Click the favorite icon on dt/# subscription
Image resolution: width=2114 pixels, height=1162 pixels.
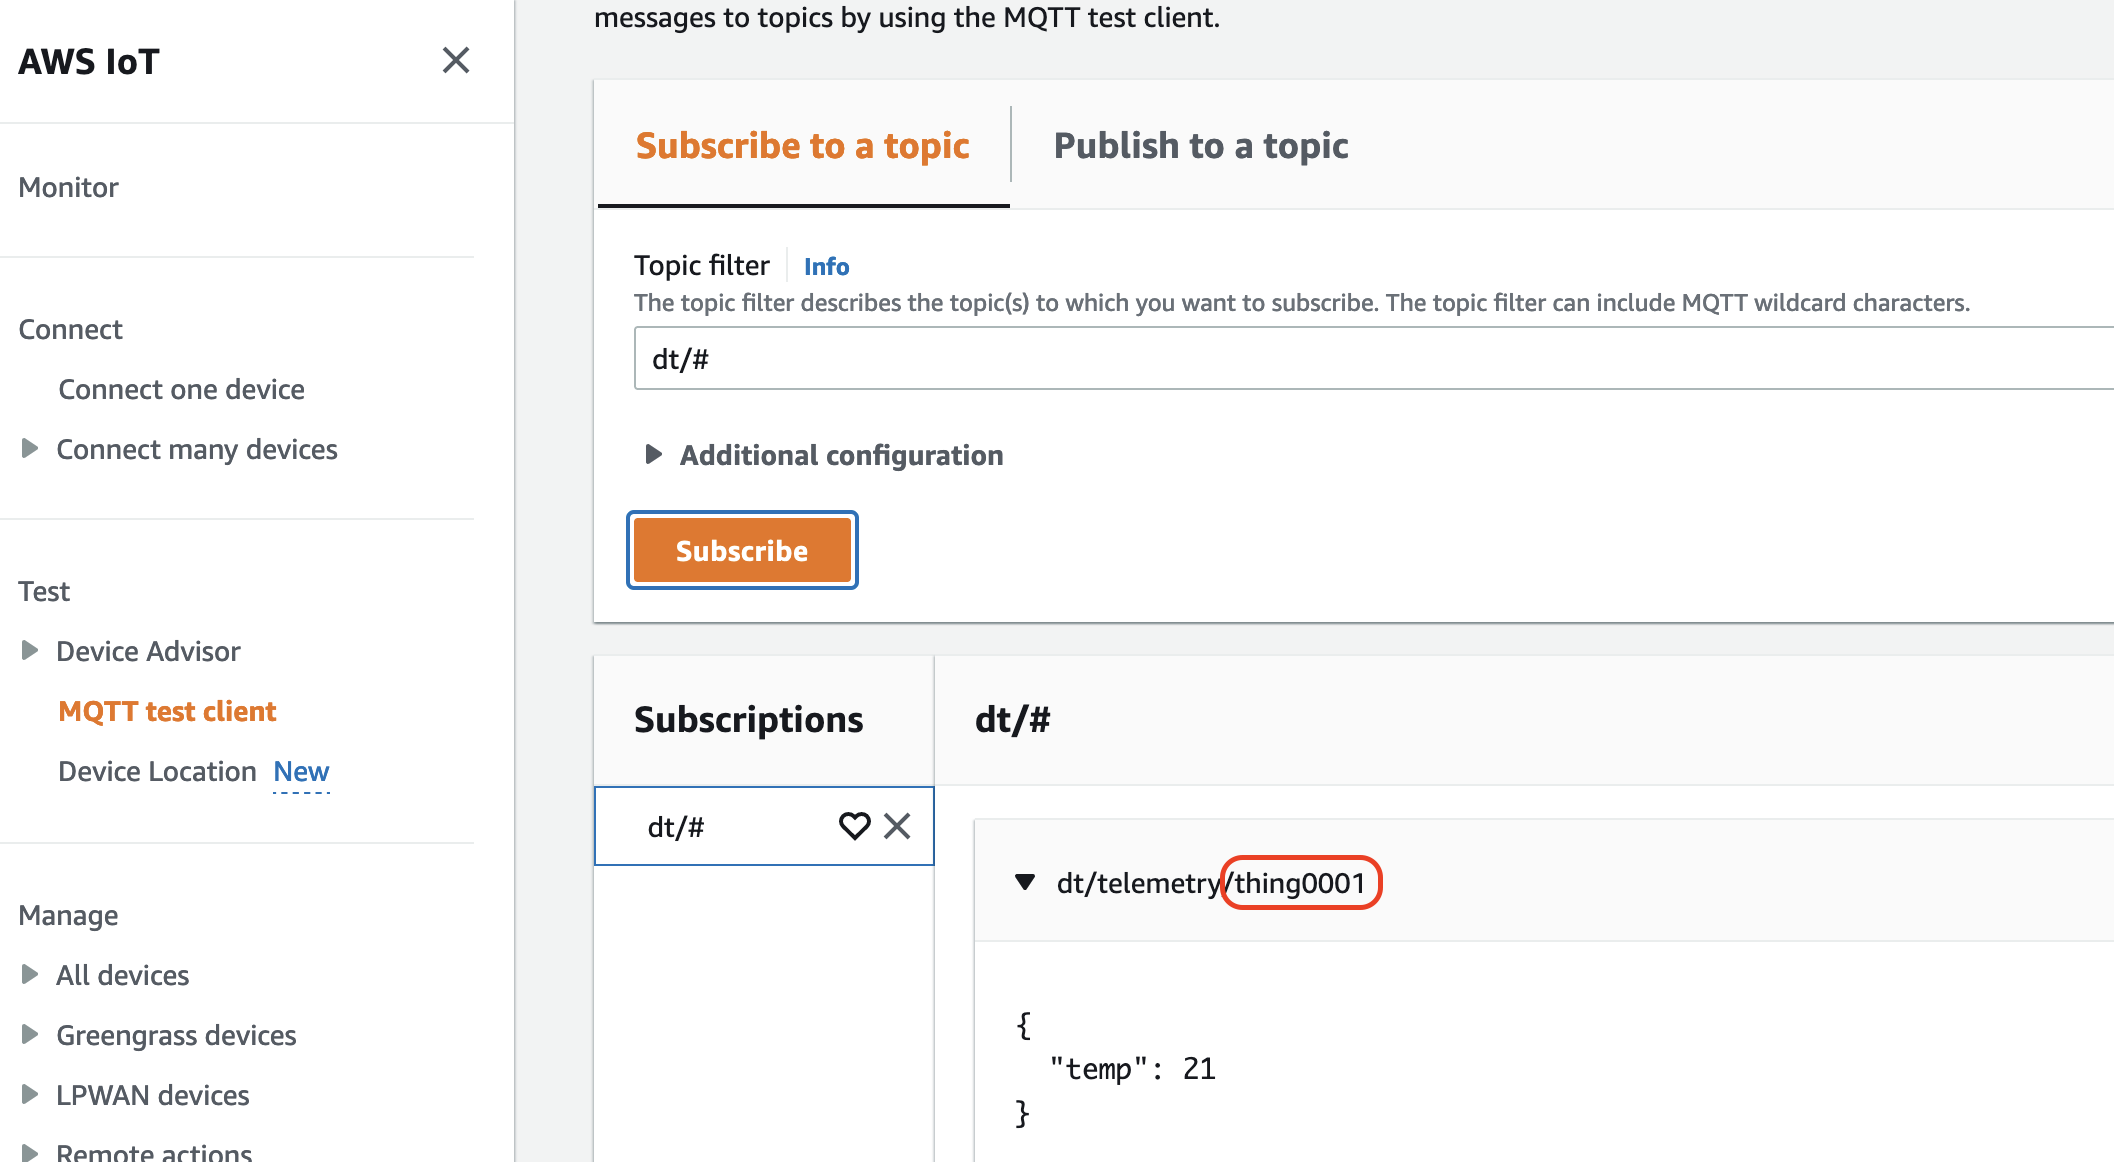click(x=854, y=826)
